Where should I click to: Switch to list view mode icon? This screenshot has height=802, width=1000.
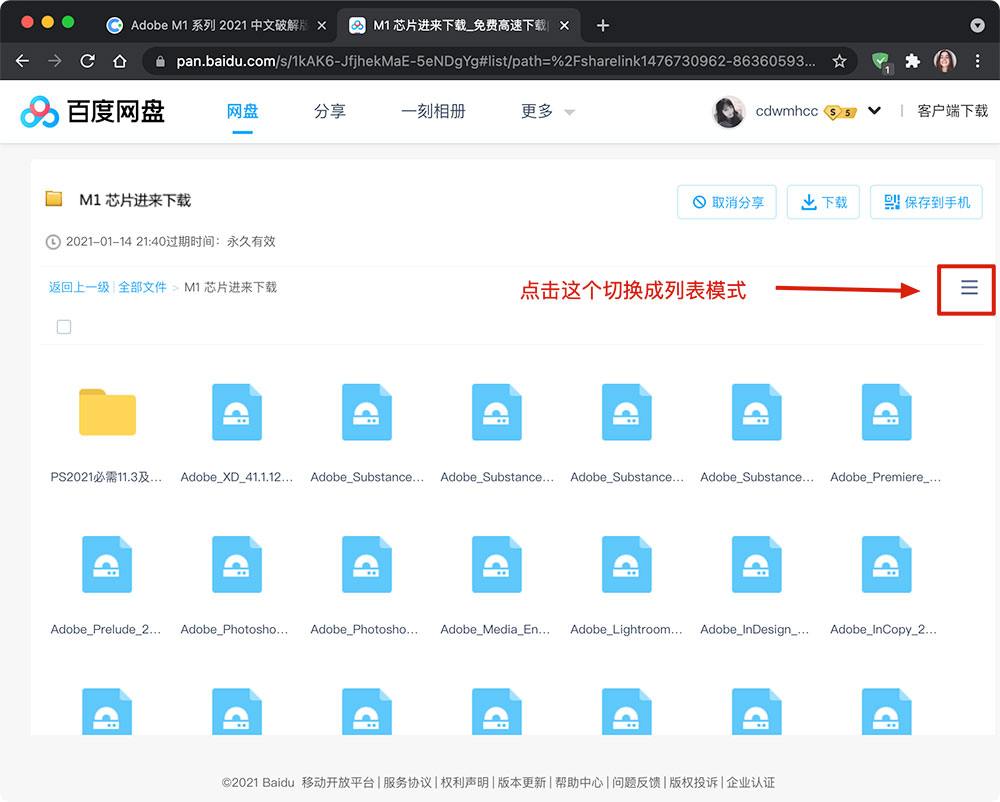[x=969, y=288]
